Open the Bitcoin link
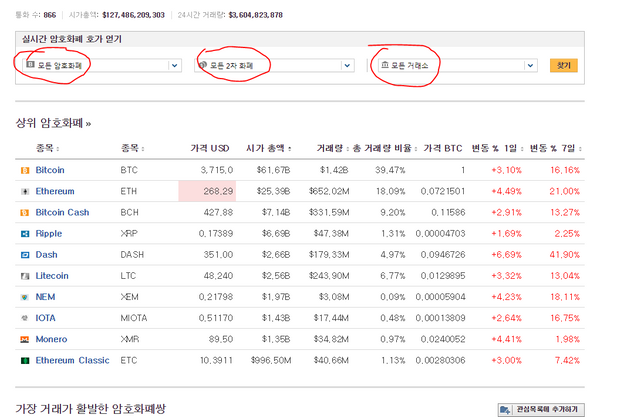Screen dimensions: 640x417 50,170
